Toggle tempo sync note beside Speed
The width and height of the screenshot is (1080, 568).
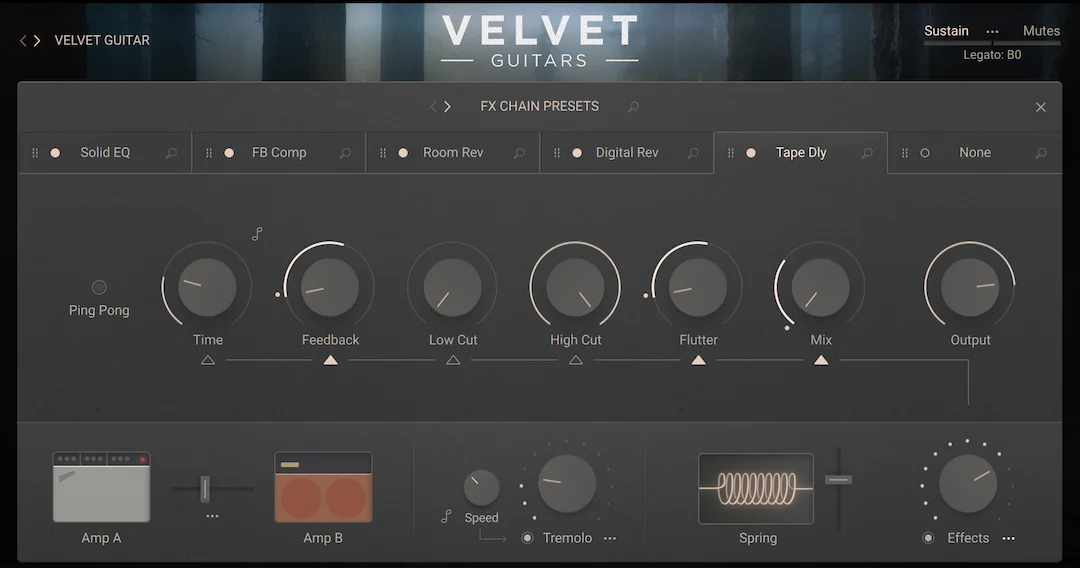tap(446, 516)
